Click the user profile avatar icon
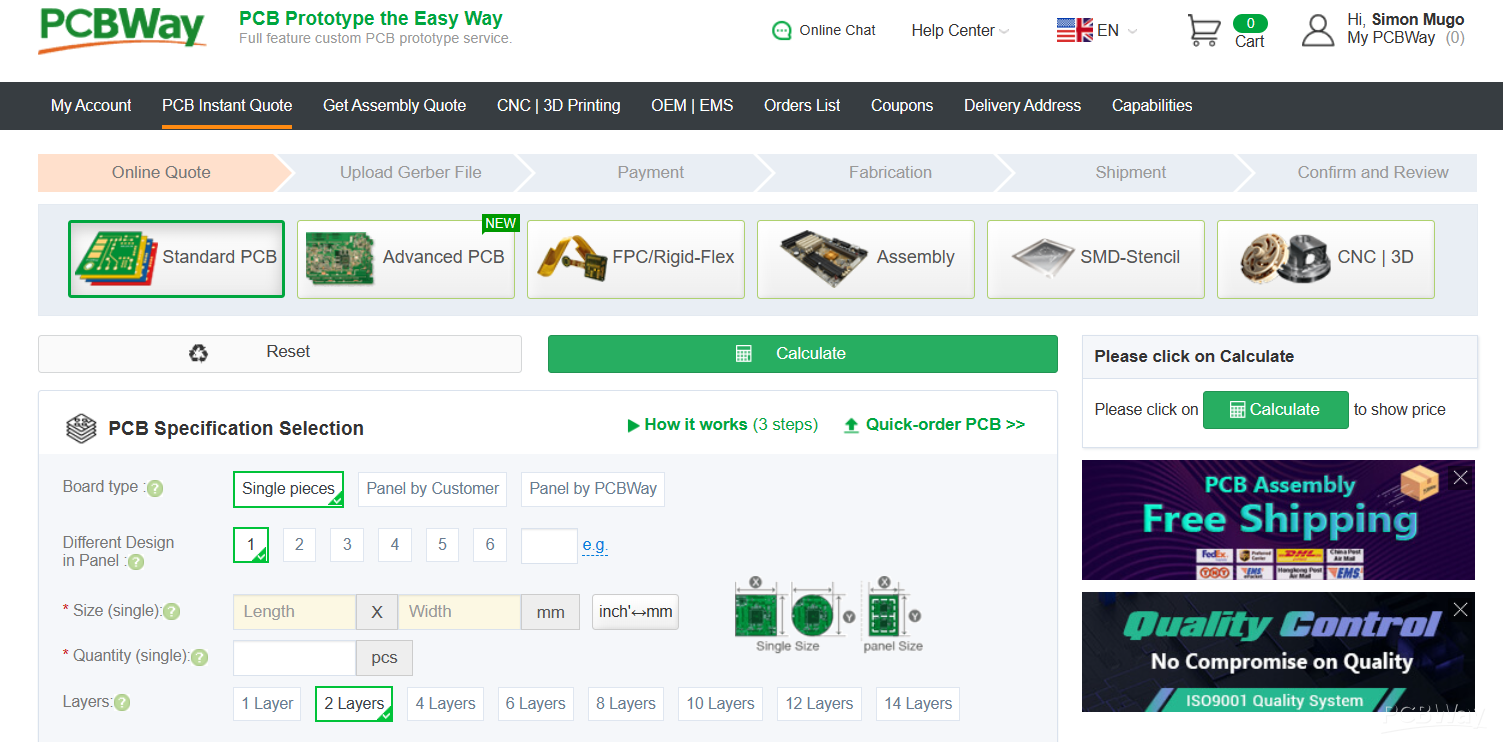This screenshot has width=1503, height=742. [1318, 30]
